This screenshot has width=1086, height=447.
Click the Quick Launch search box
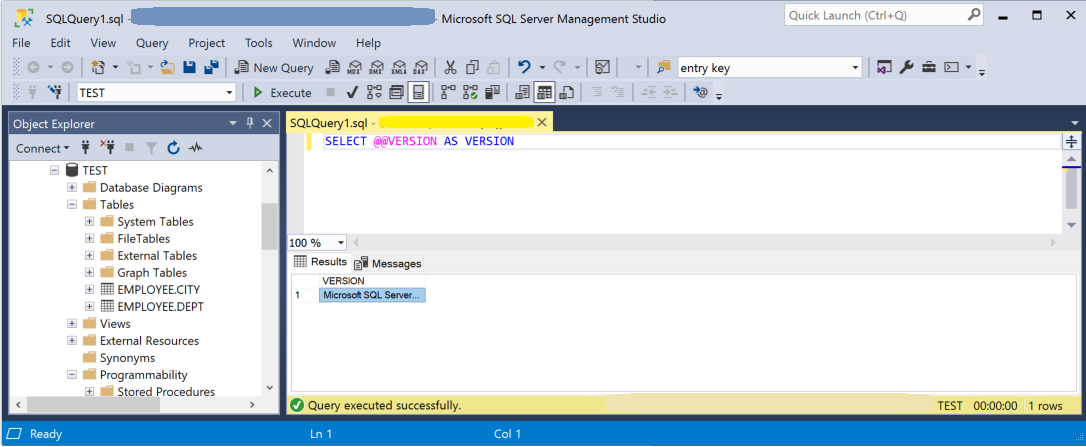(874, 16)
